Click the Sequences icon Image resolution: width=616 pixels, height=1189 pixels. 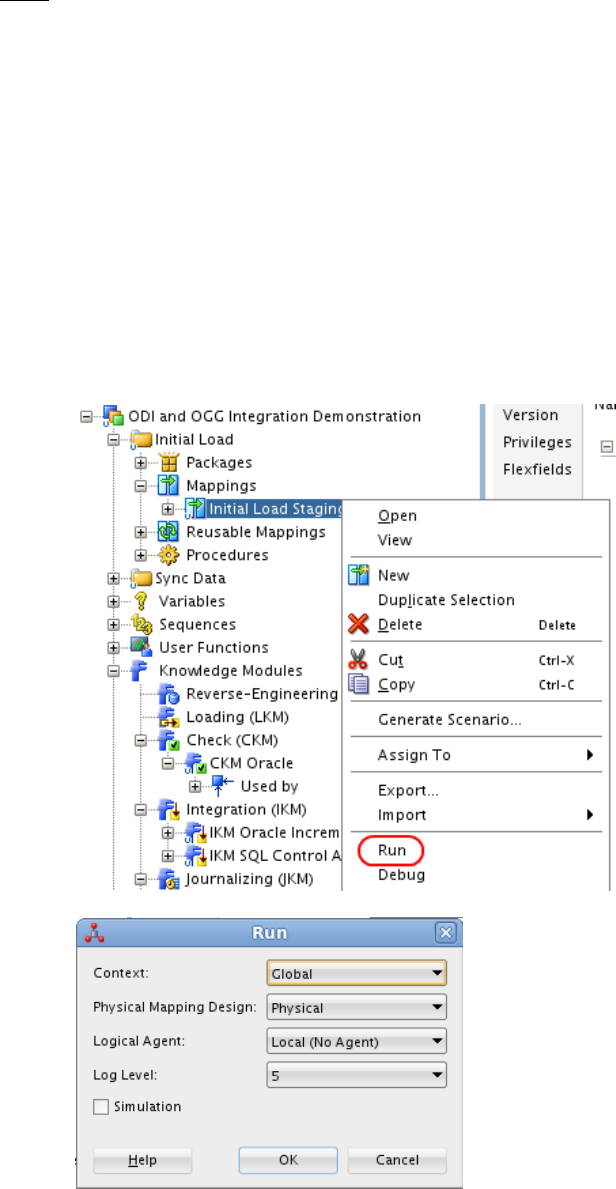140,625
